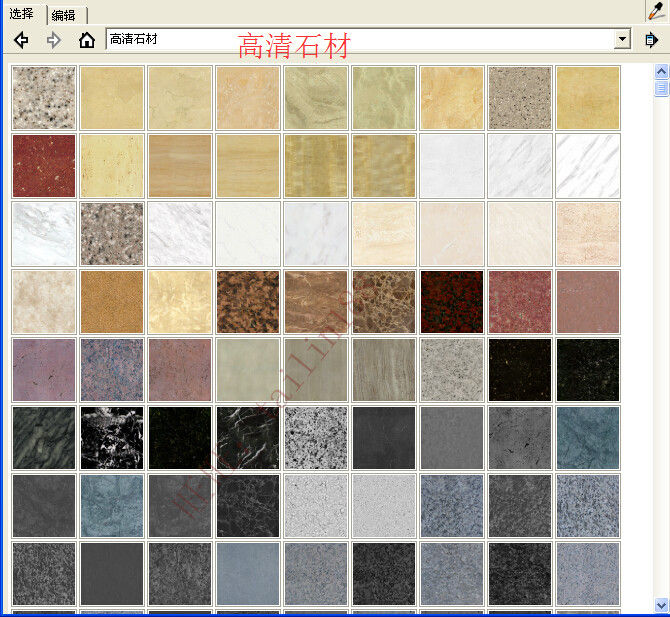Pick the white marble with diagonal gray streaks, row two last
Screen dimensions: 670x617
pos(588,166)
